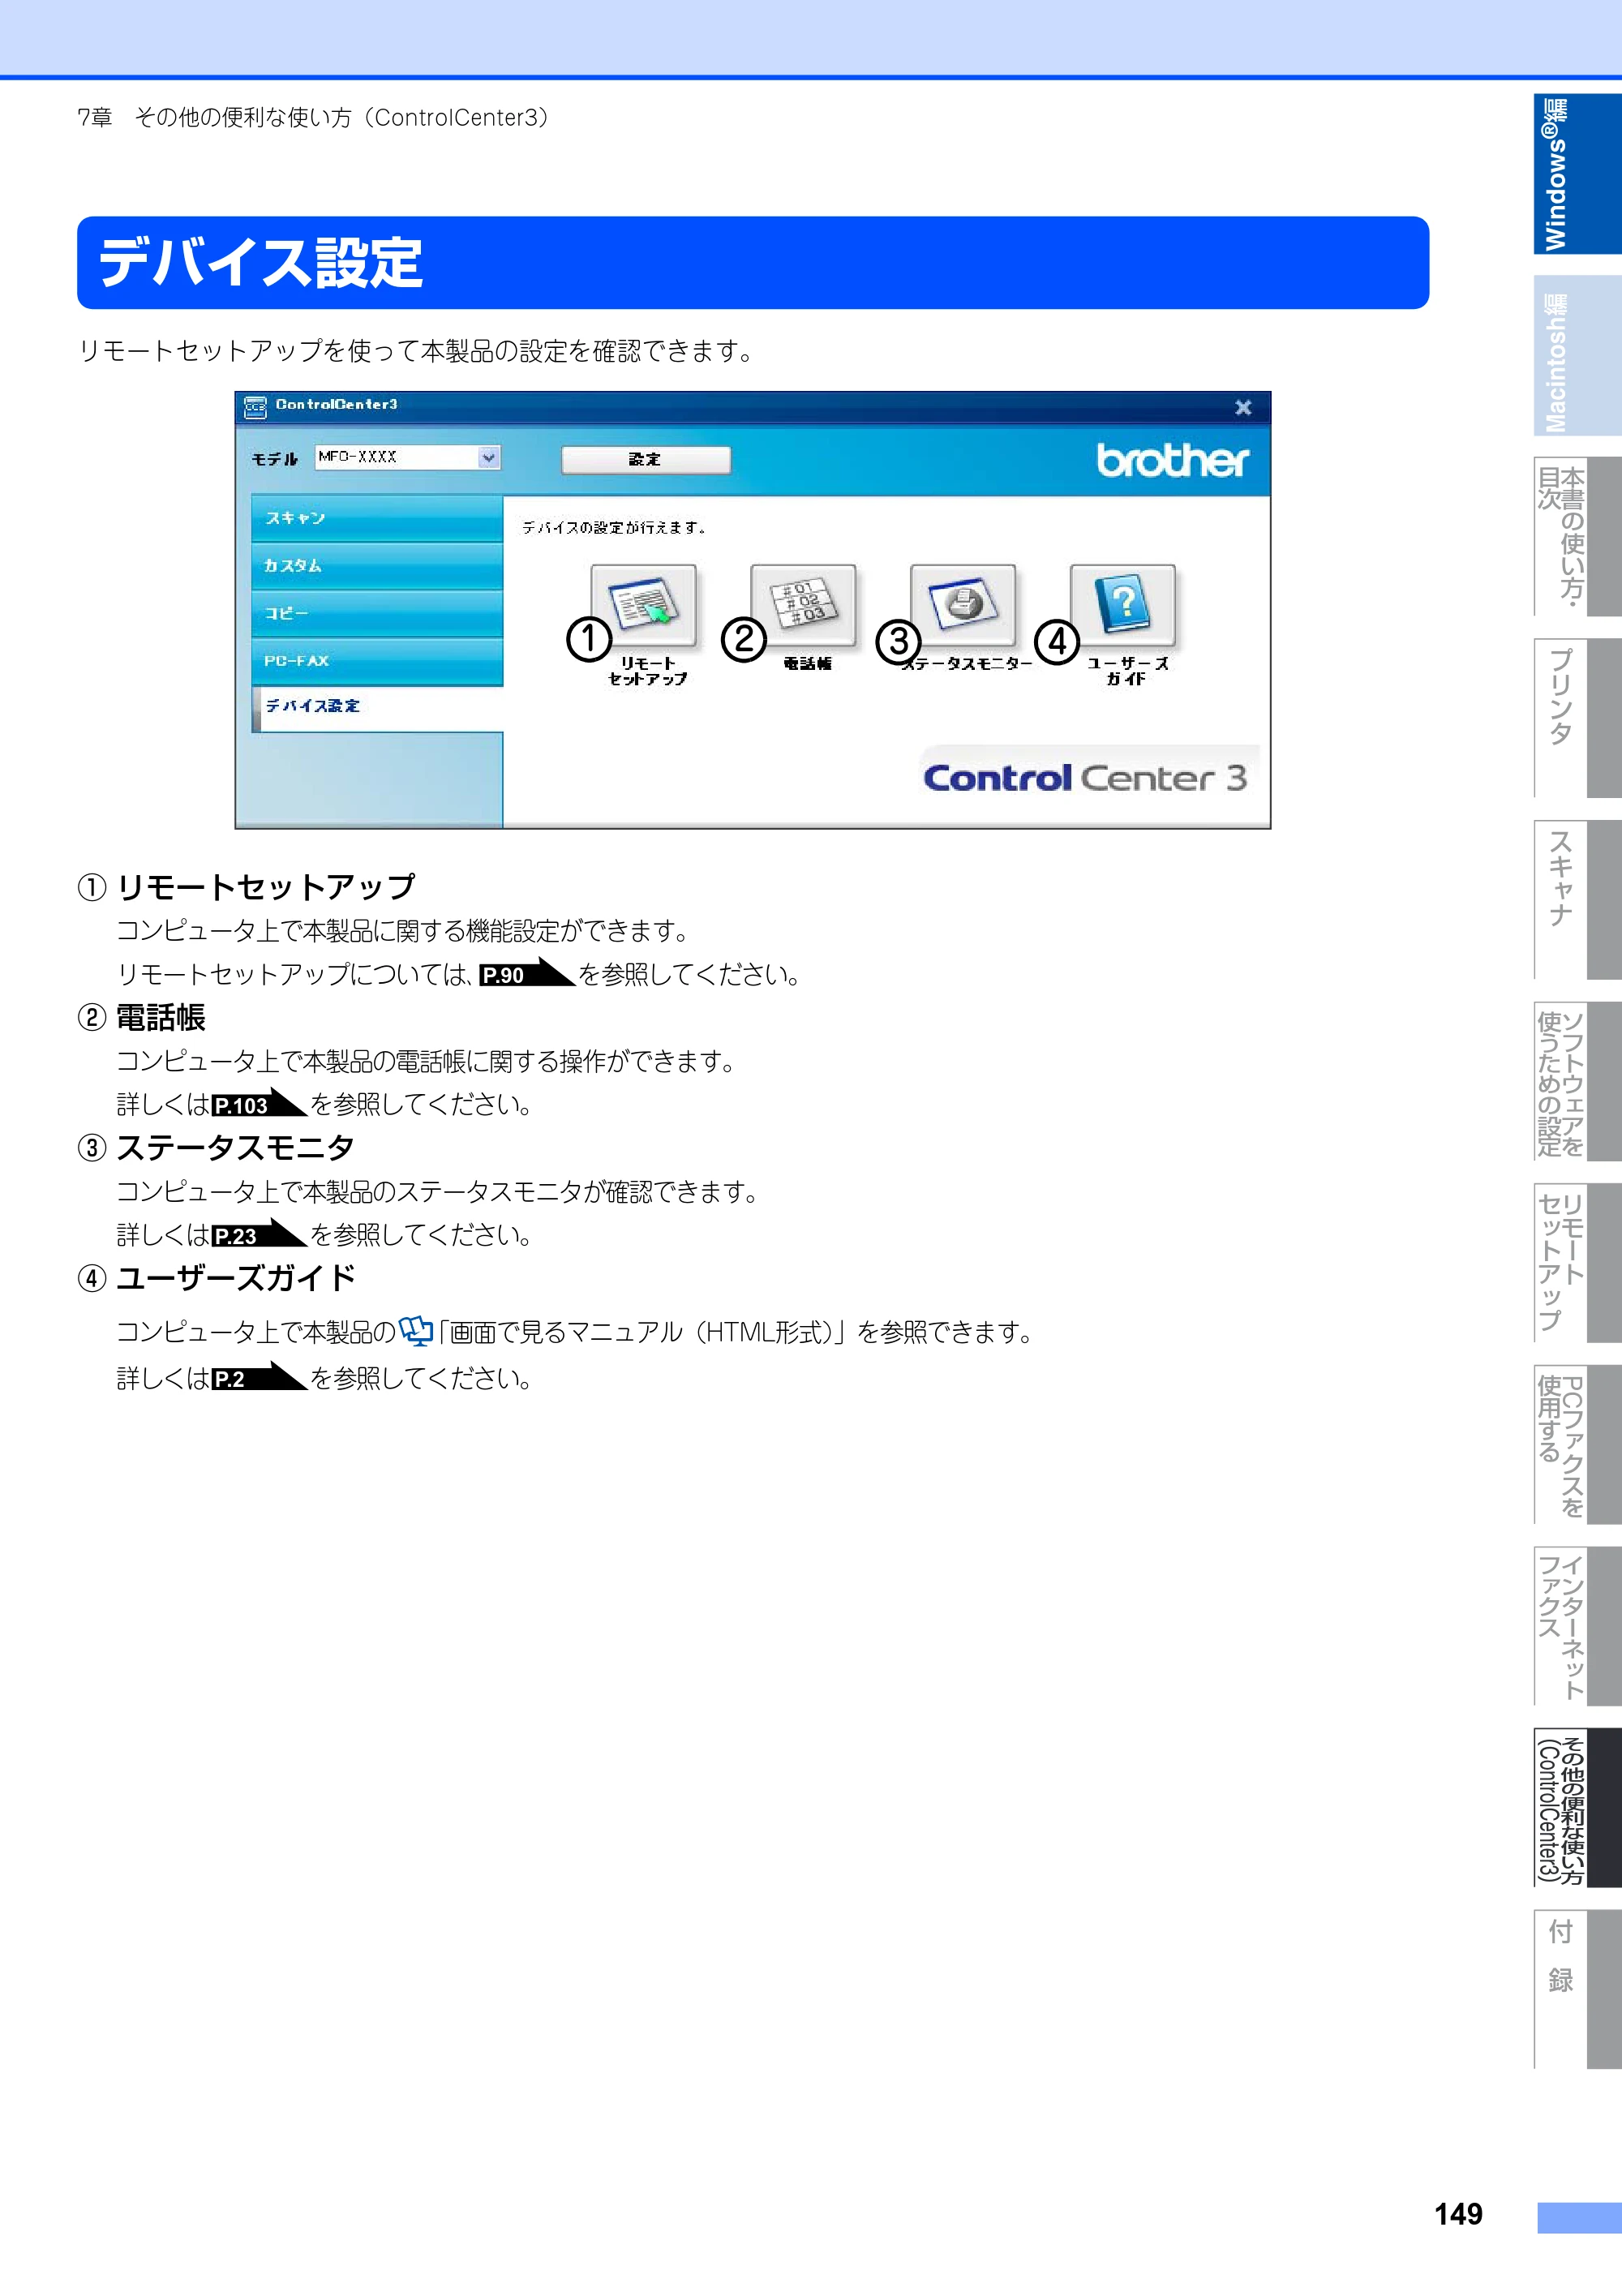Open PCファクスを使用する side tab
Screen dimensions: 1622x2296
1577,1444
